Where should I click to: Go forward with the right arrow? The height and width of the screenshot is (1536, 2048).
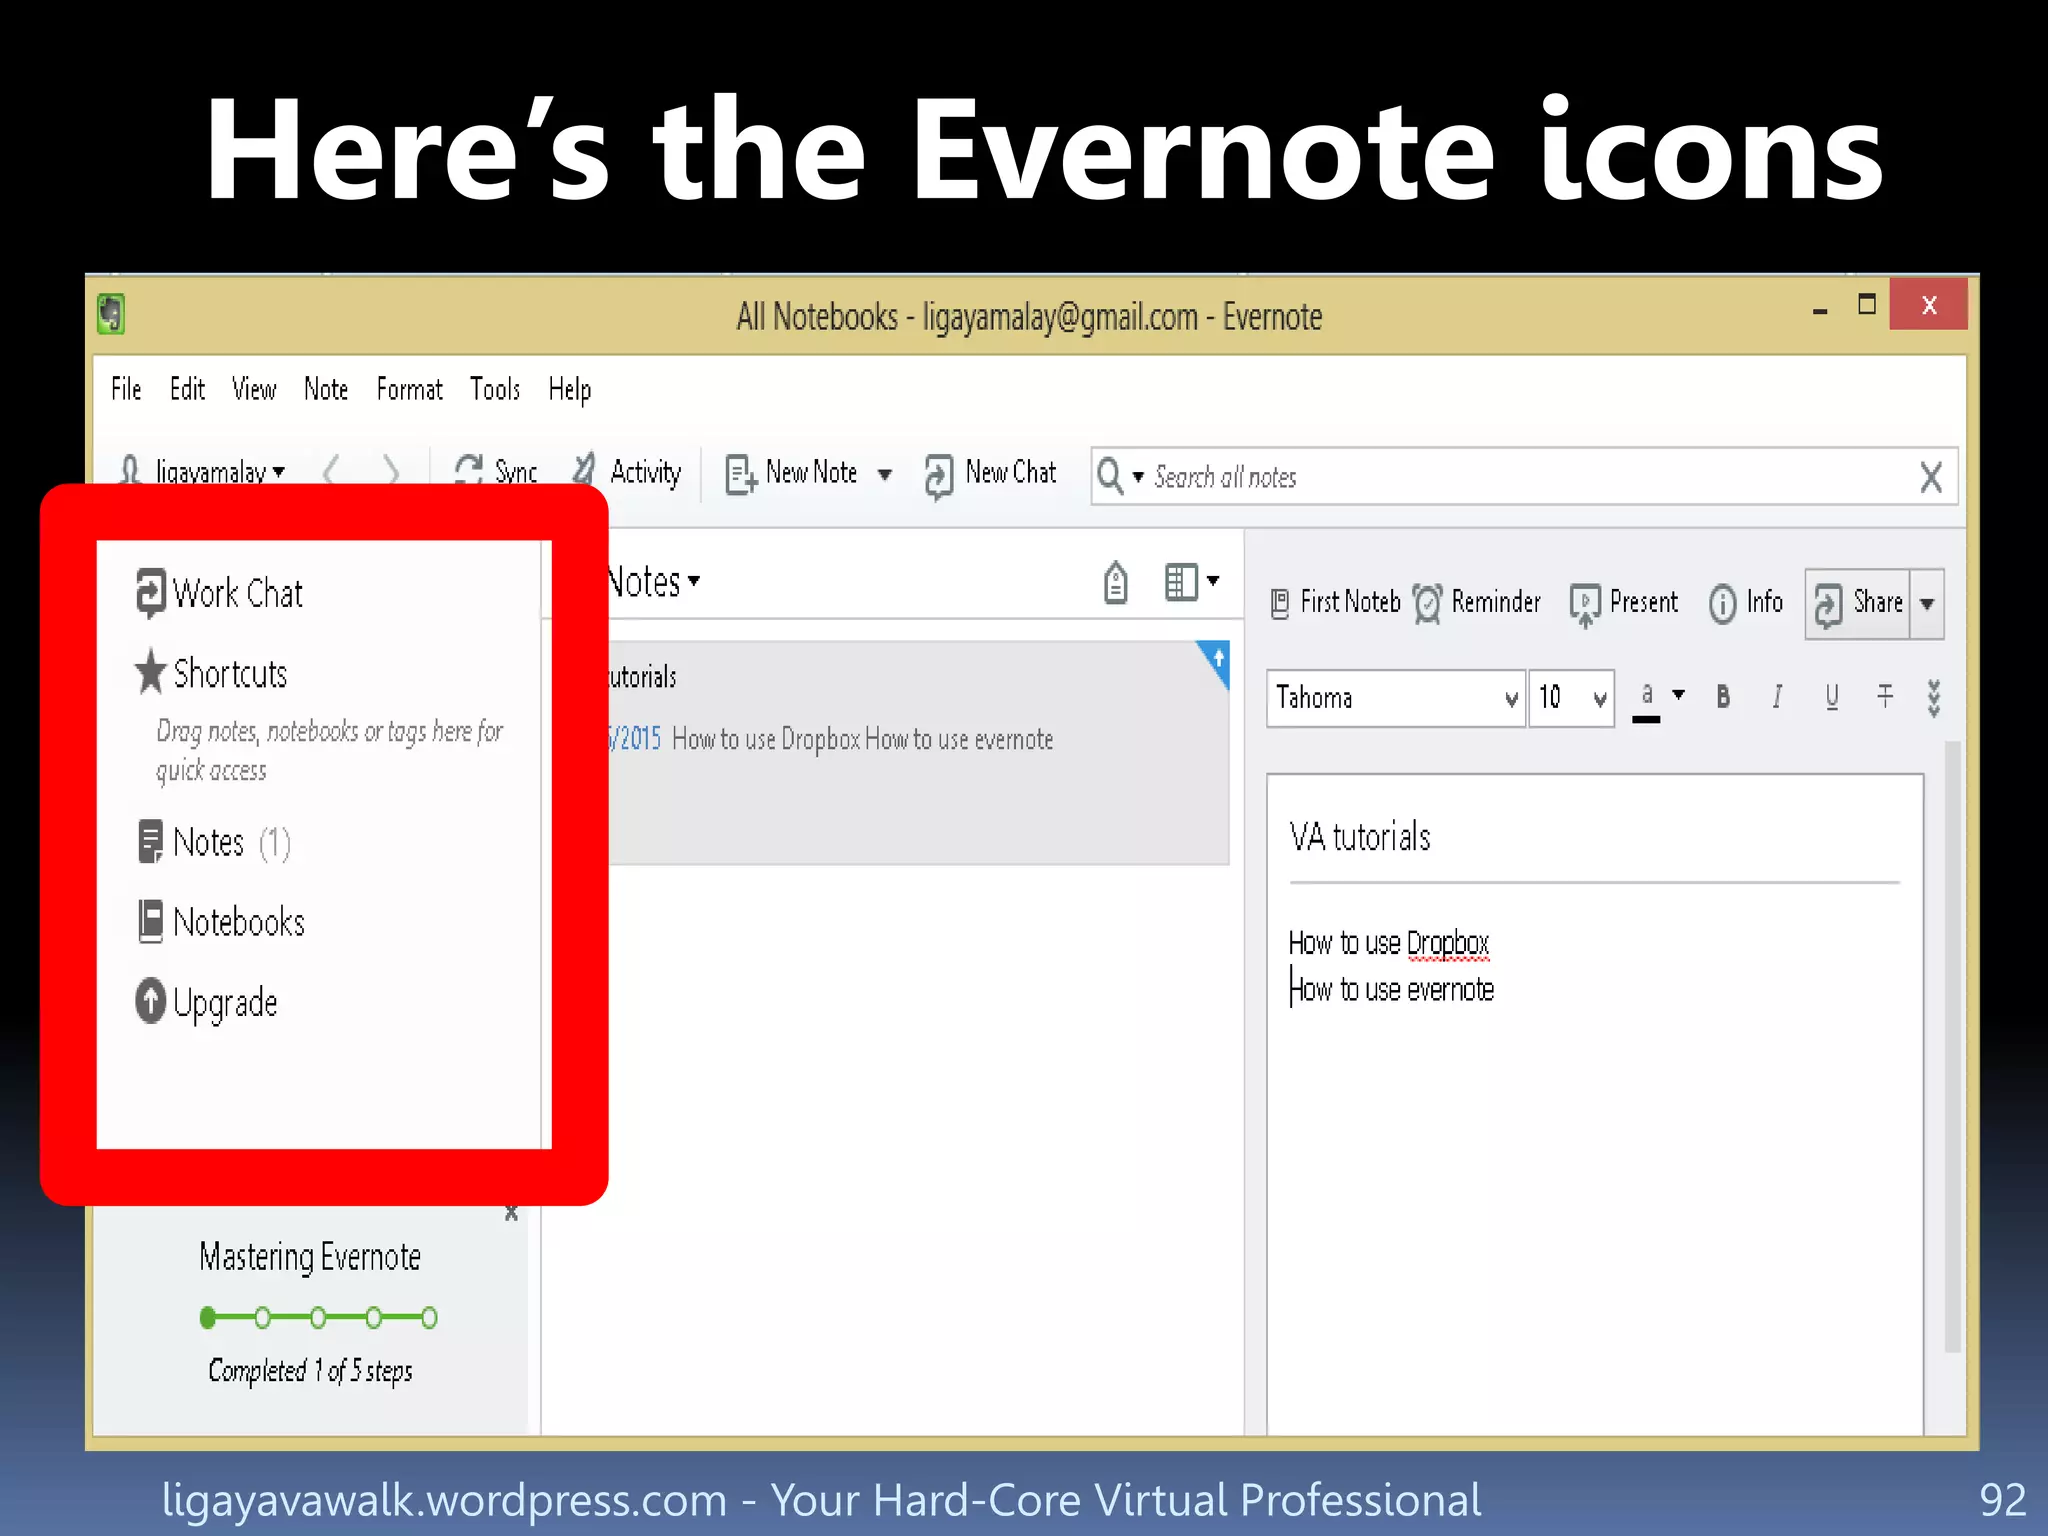390,470
